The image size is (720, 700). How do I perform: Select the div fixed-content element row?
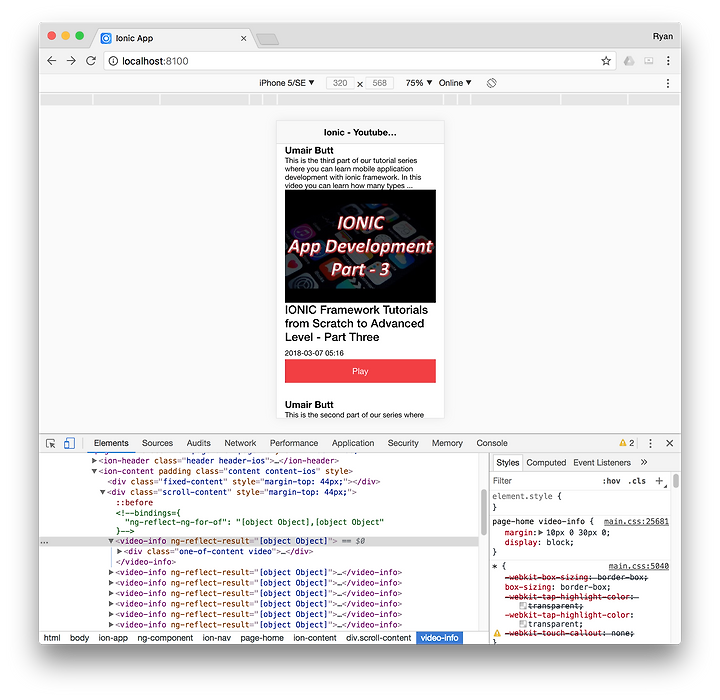click(x=243, y=481)
